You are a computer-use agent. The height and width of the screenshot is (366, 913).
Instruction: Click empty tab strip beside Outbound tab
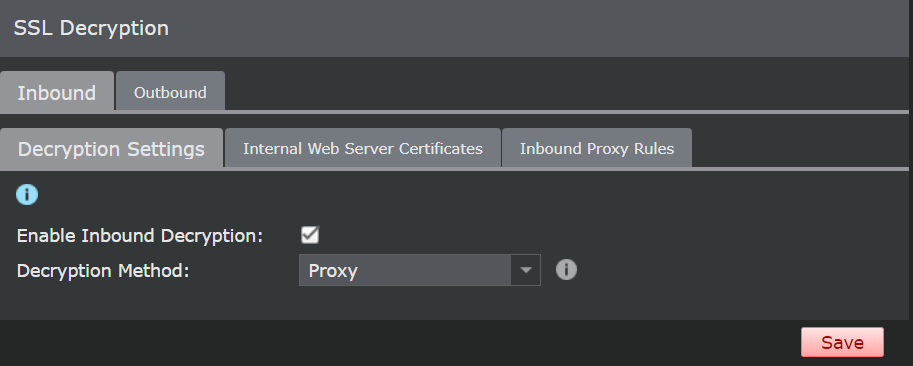coord(565,90)
